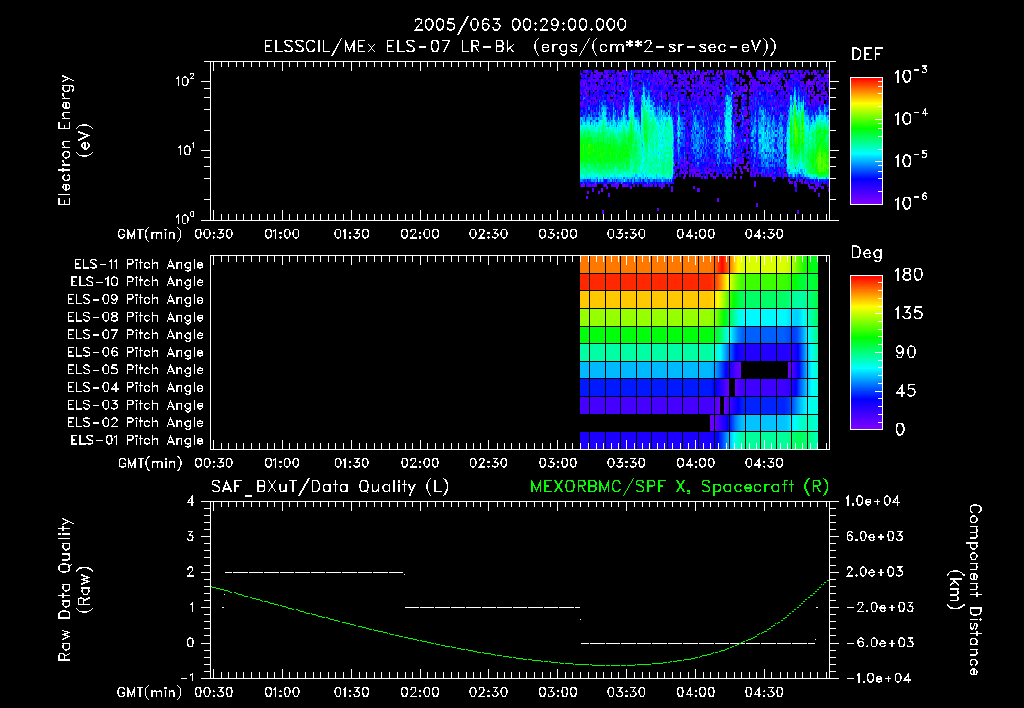Click the 02:00 tick label under pitch angle panel
The width and height of the screenshot is (1024, 708).
pyautogui.click(x=420, y=463)
